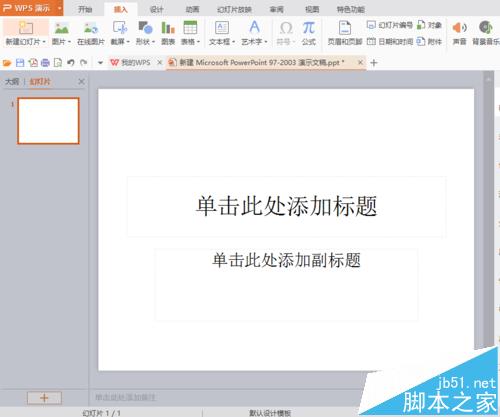500x417 pixels.
Task: Click the 默认设计模板 status bar text
Action: pyautogui.click(x=270, y=413)
